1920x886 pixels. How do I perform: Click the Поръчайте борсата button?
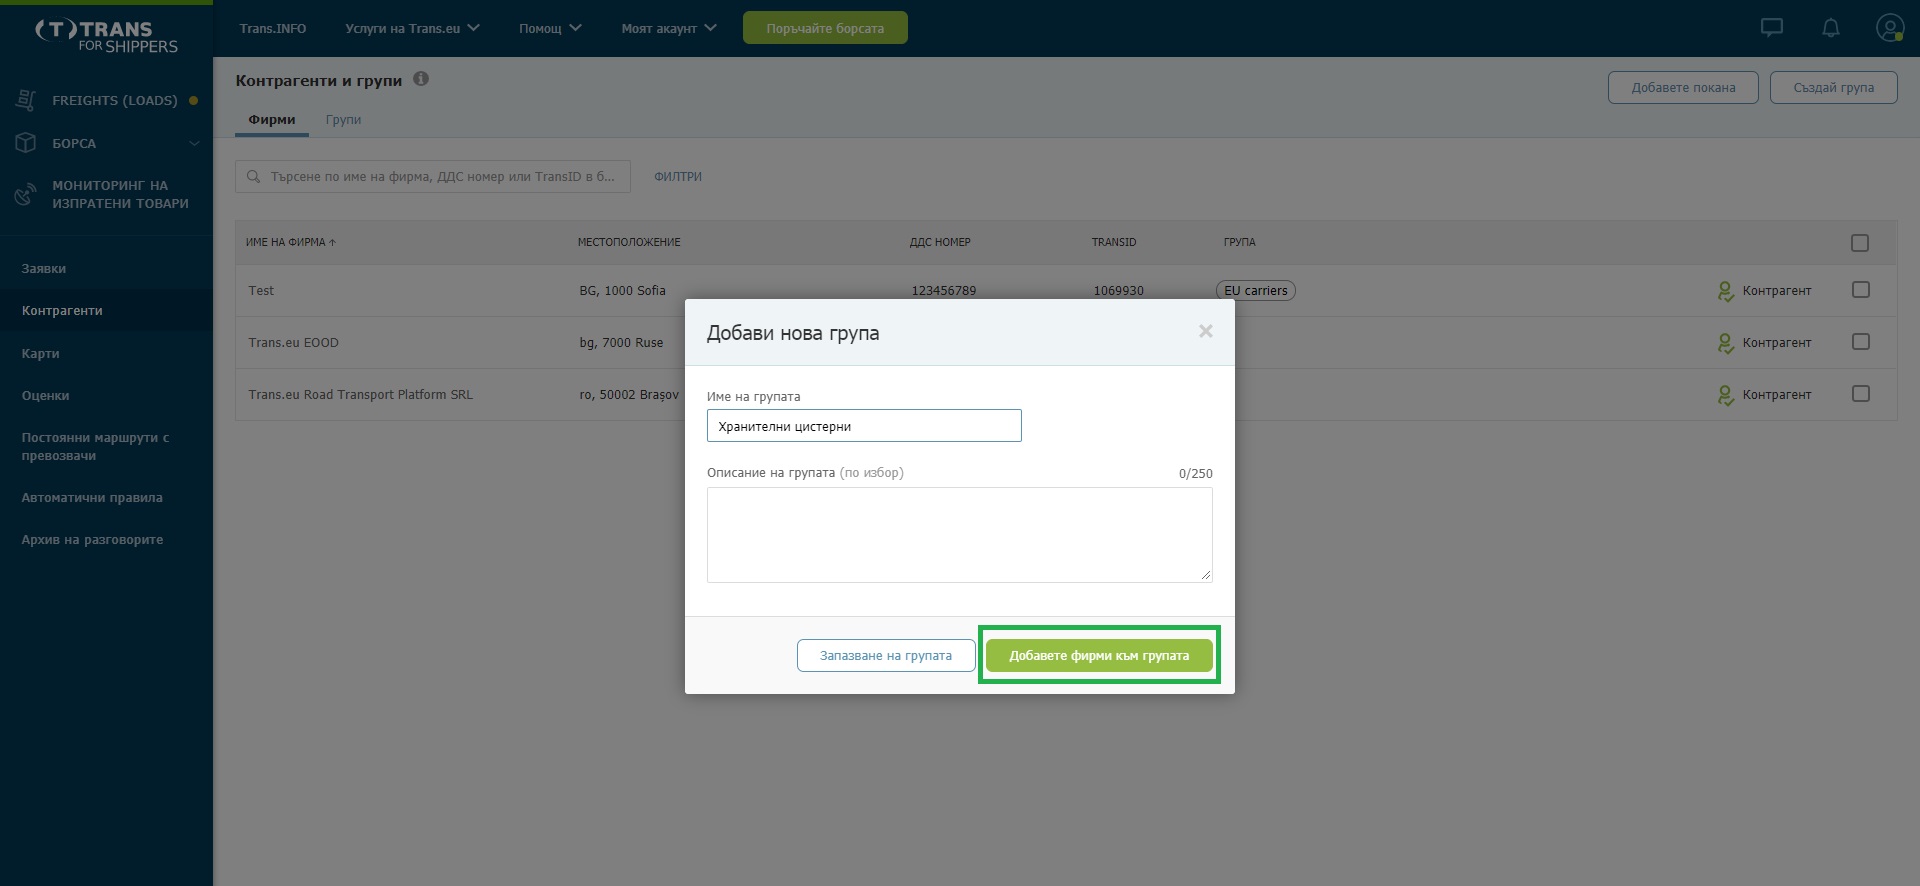click(825, 28)
